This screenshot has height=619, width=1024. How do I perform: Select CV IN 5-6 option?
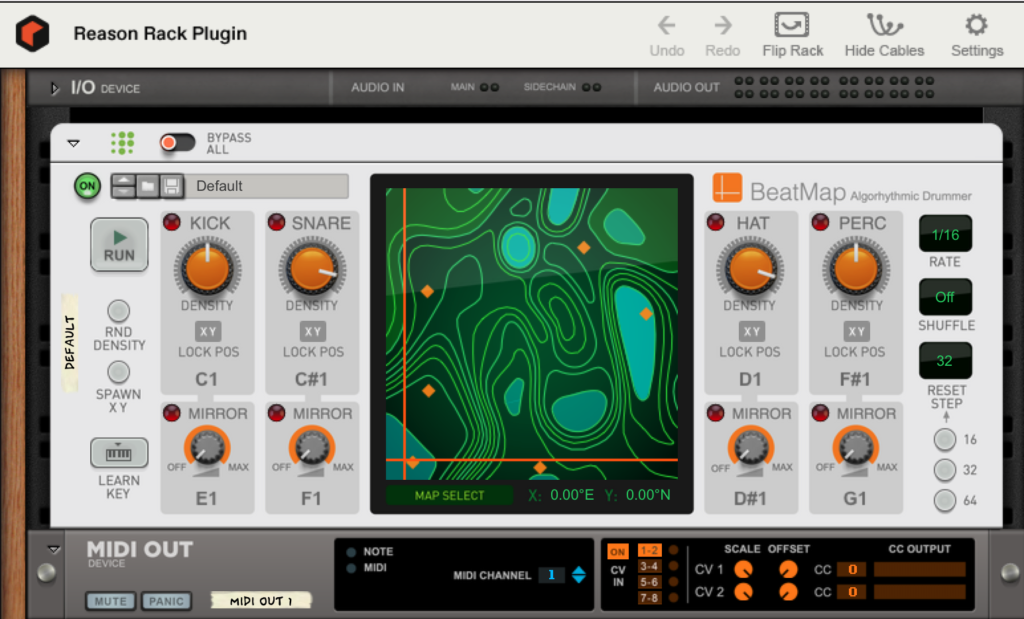click(x=650, y=582)
